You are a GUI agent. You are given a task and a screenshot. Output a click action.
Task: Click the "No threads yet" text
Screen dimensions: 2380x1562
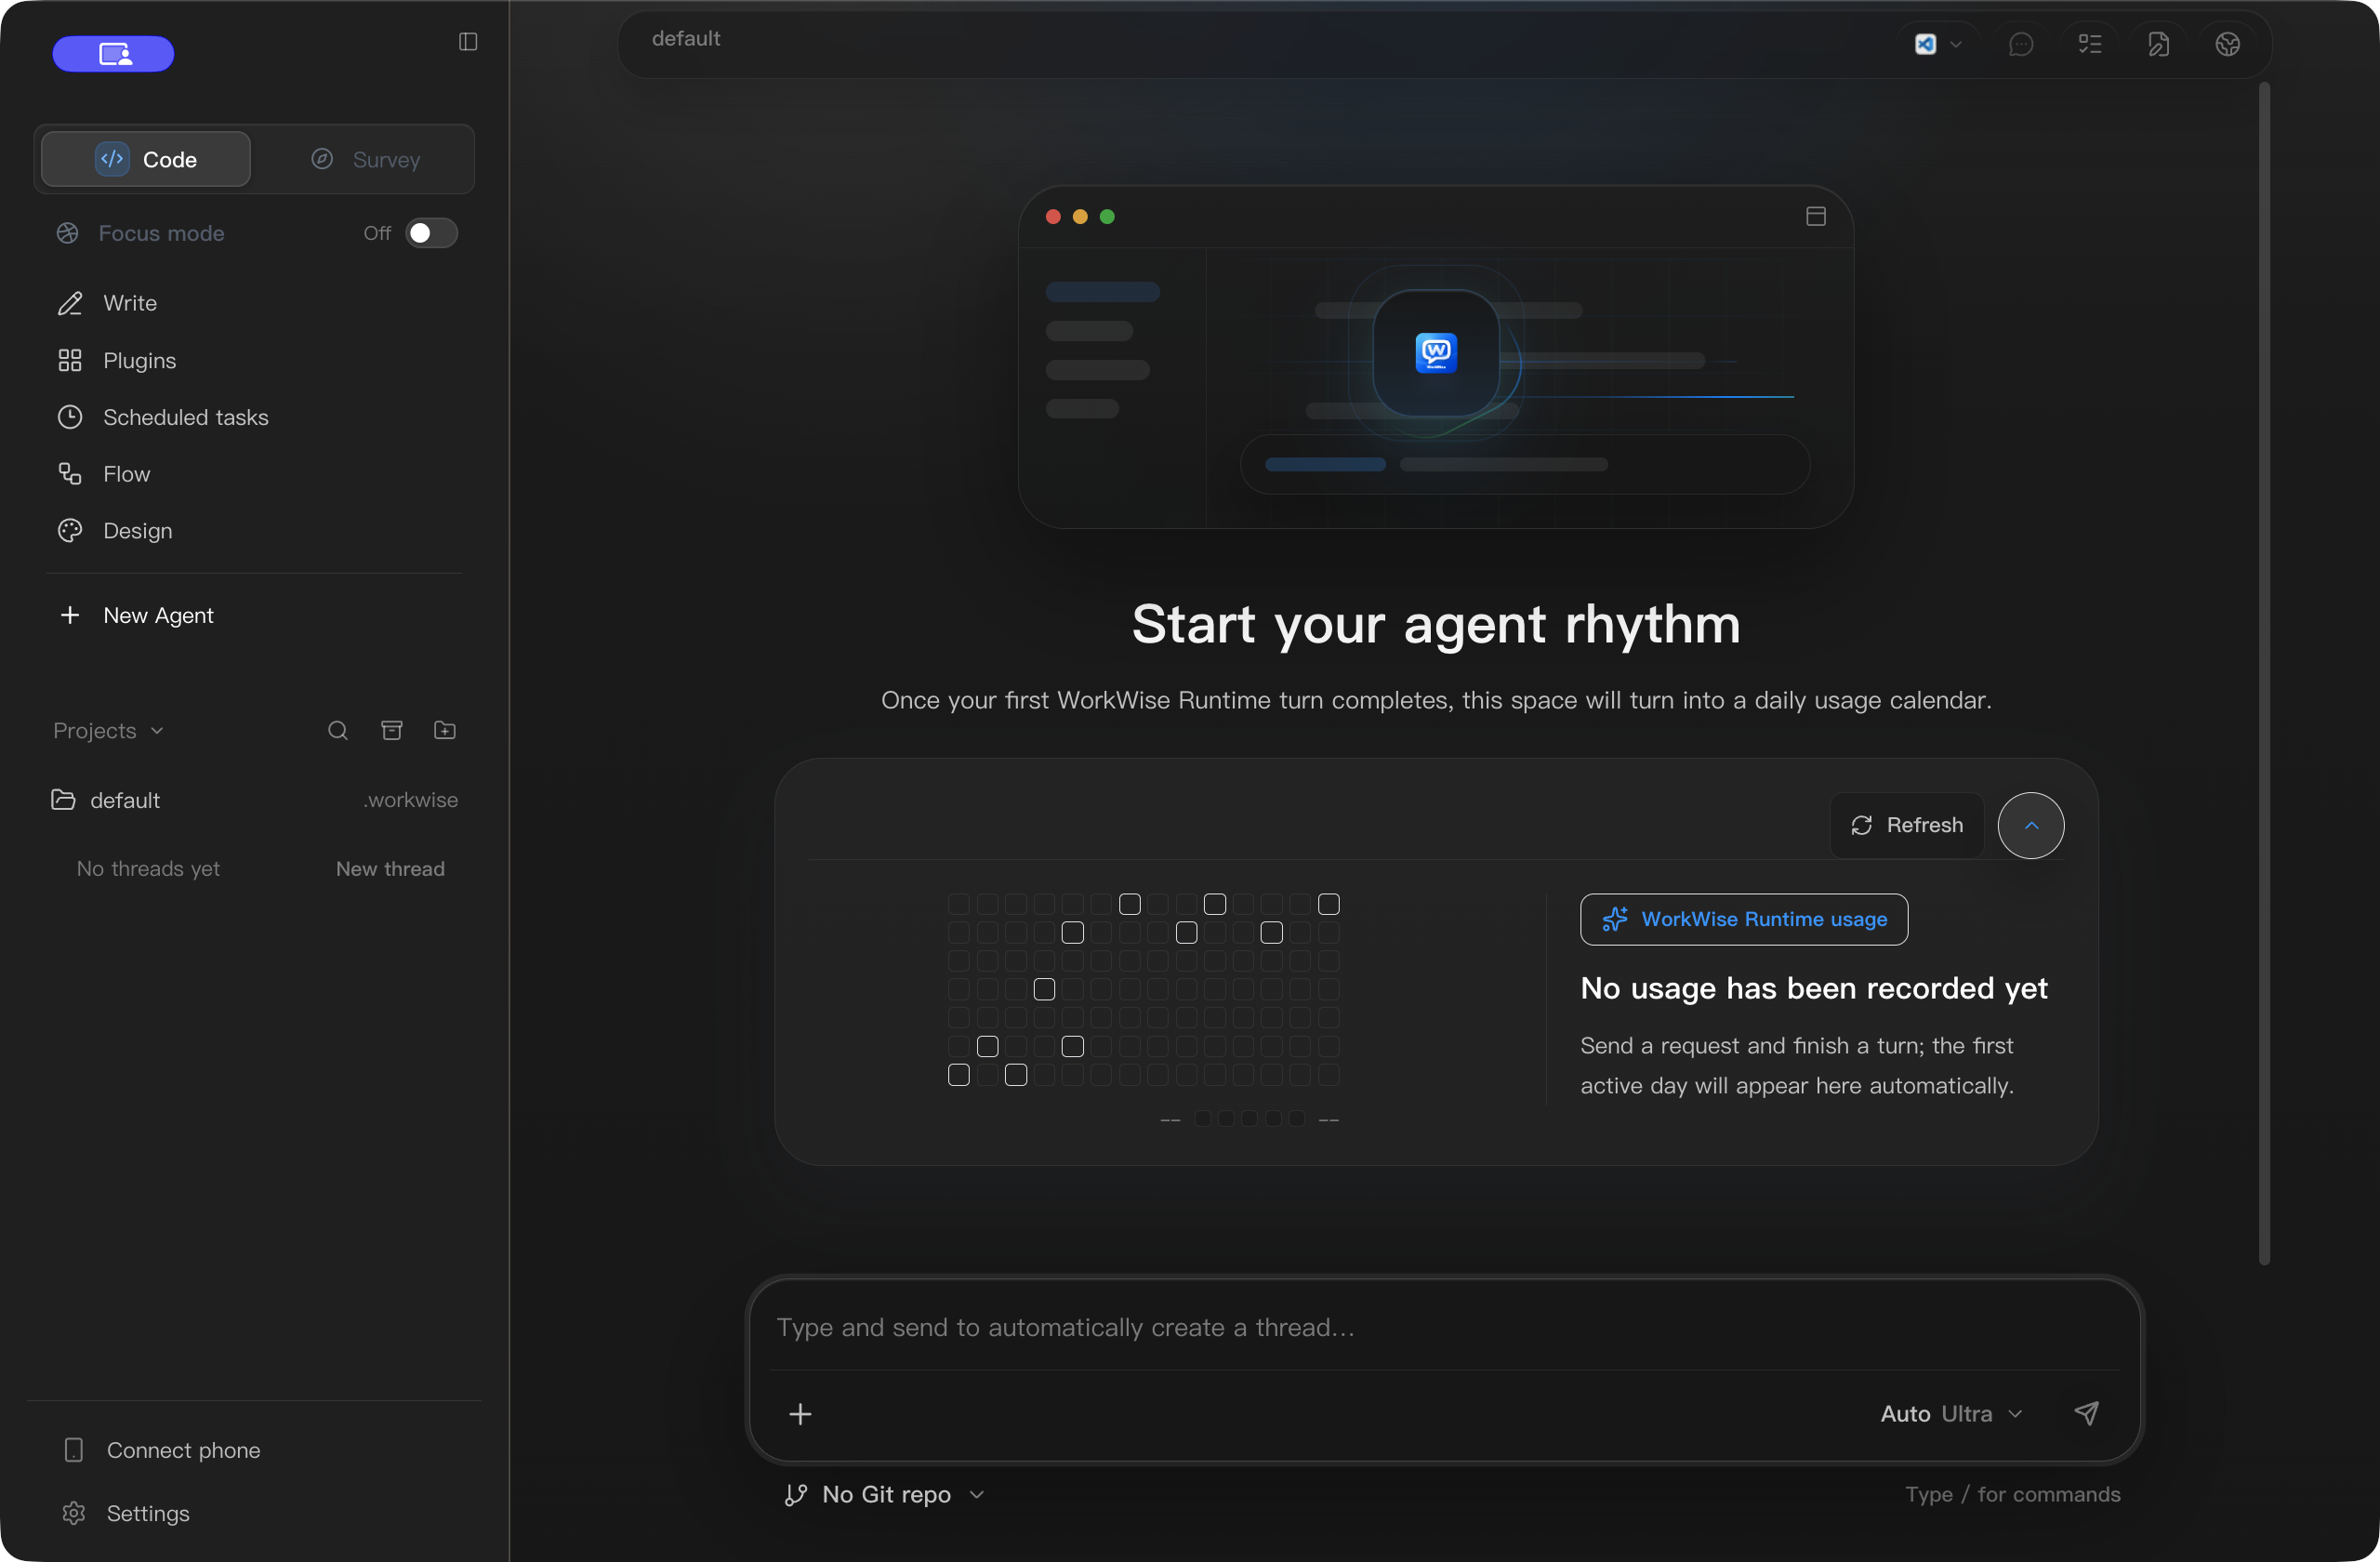[x=148, y=869]
